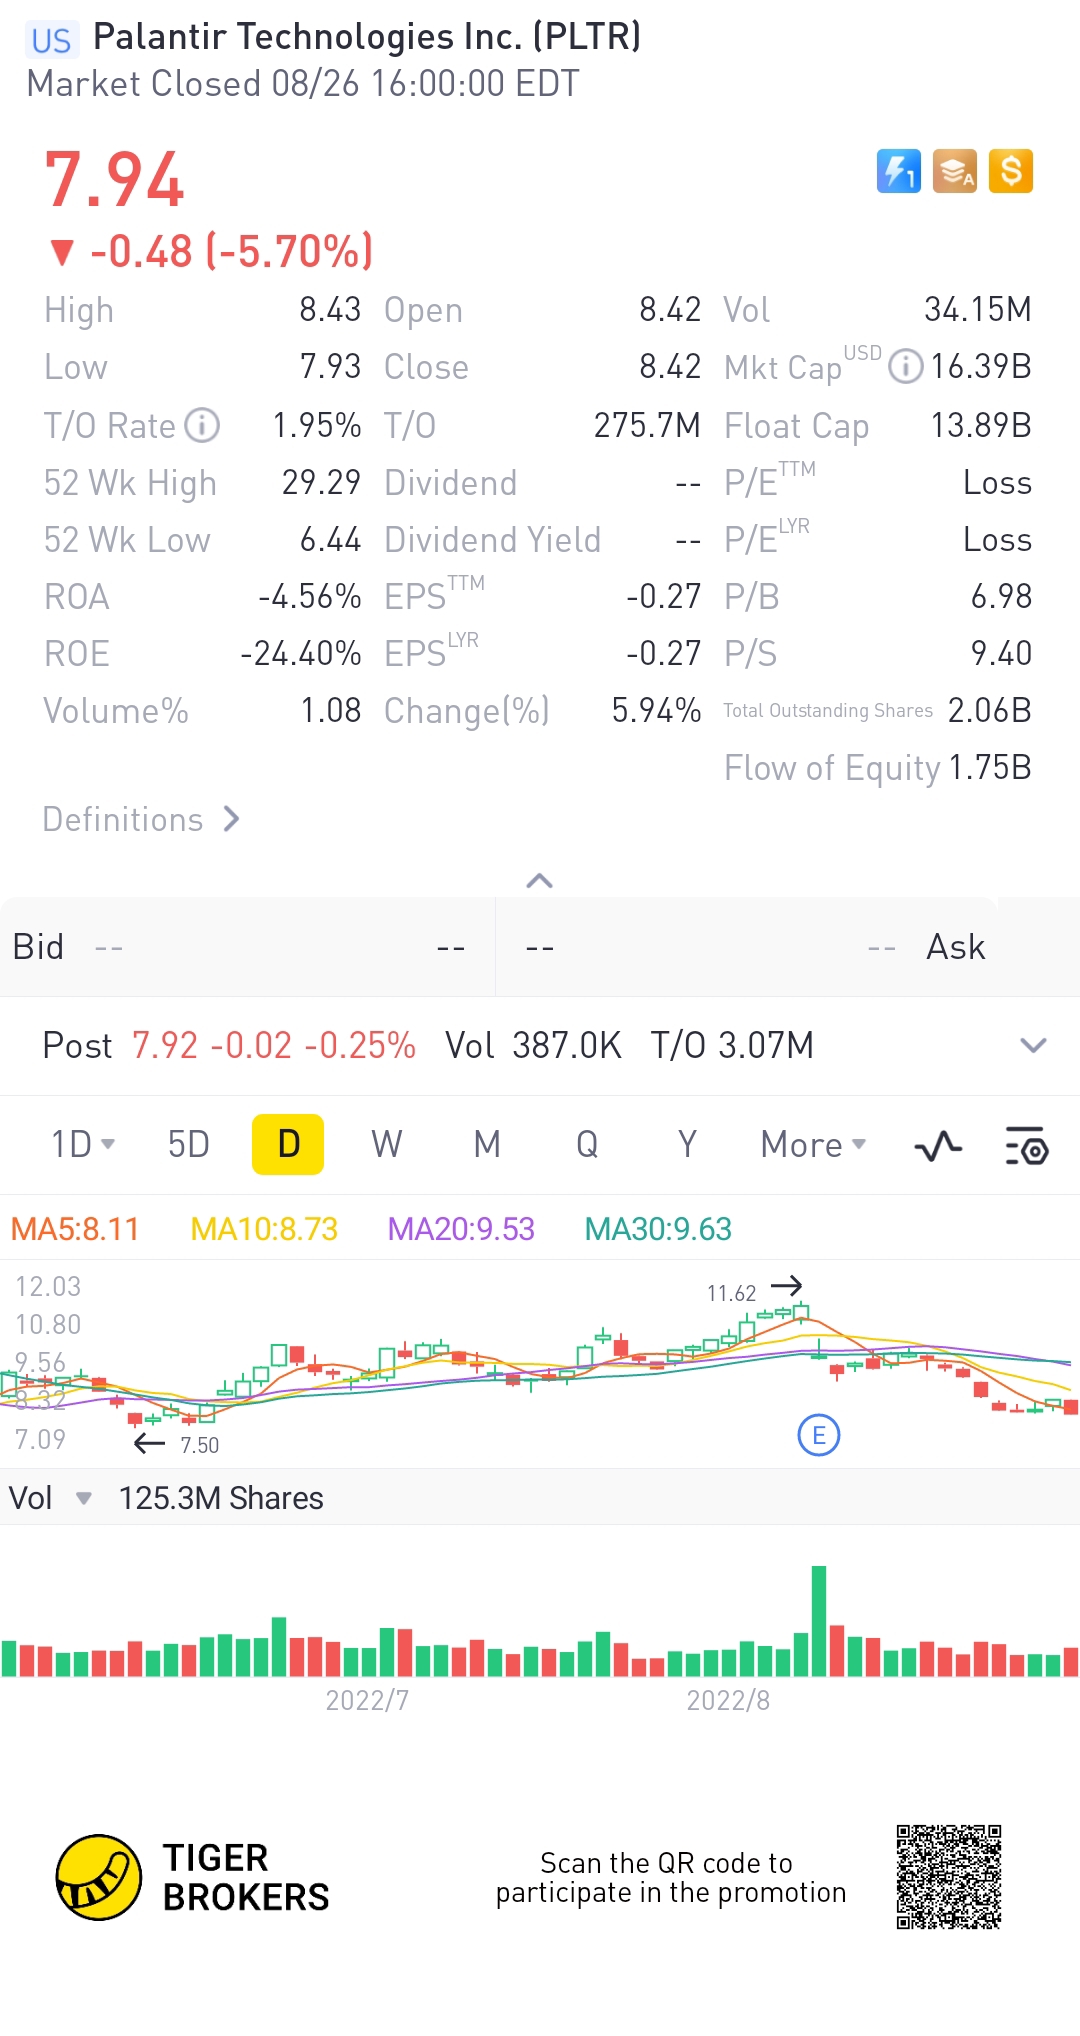The image size is (1080, 2036).
Task: Select the M monthly chart tab
Action: tap(487, 1144)
